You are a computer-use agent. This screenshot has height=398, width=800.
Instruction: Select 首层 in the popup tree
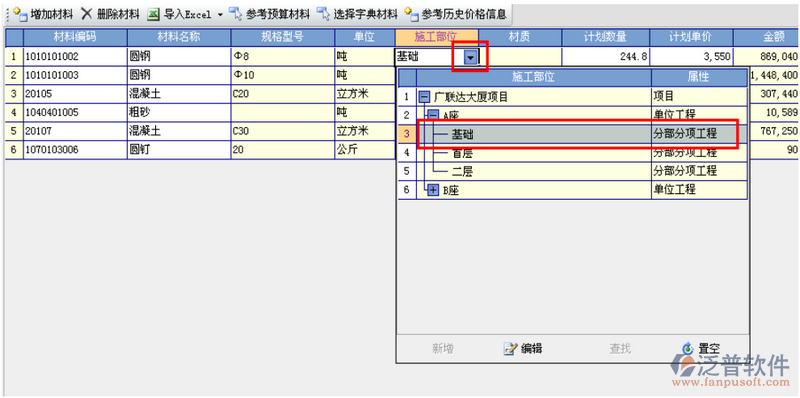point(462,153)
